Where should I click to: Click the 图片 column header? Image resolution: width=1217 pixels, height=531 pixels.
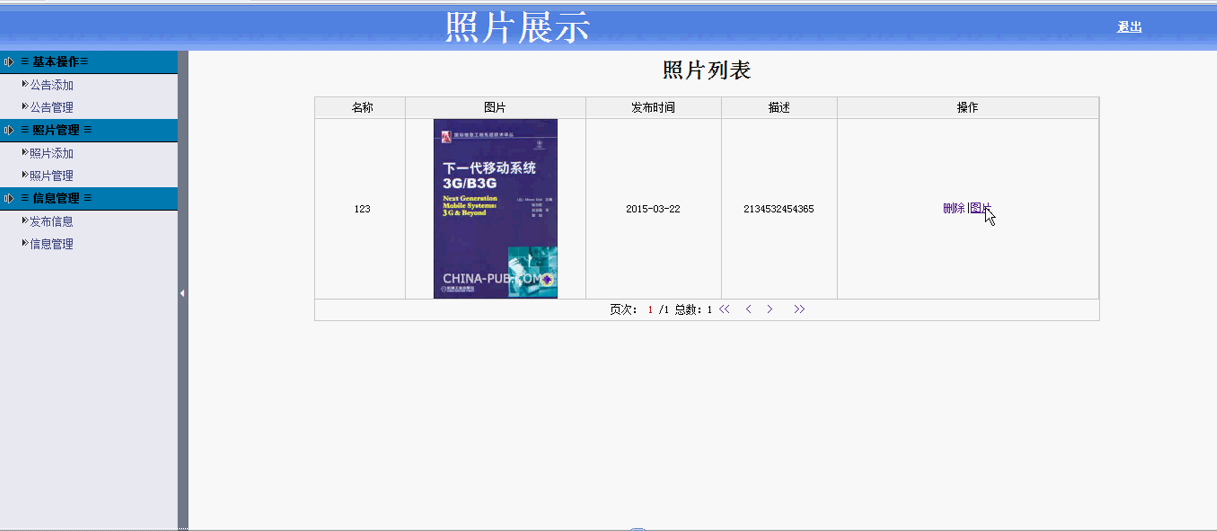(x=495, y=107)
